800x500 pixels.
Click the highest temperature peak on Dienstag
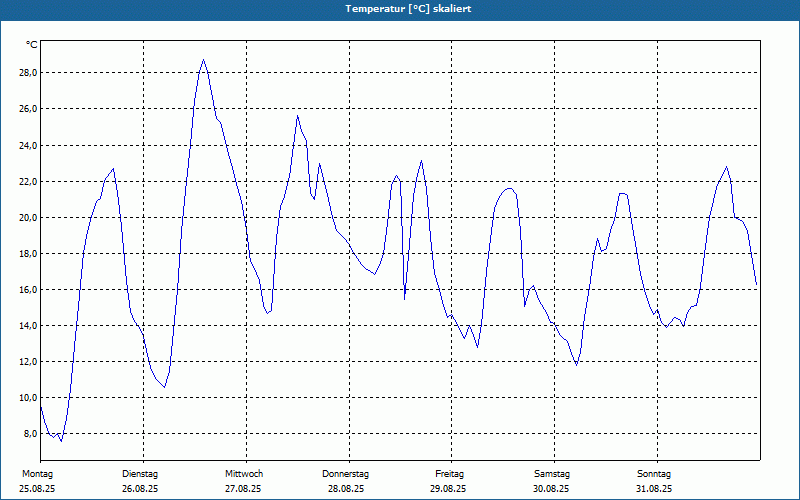click(x=204, y=60)
